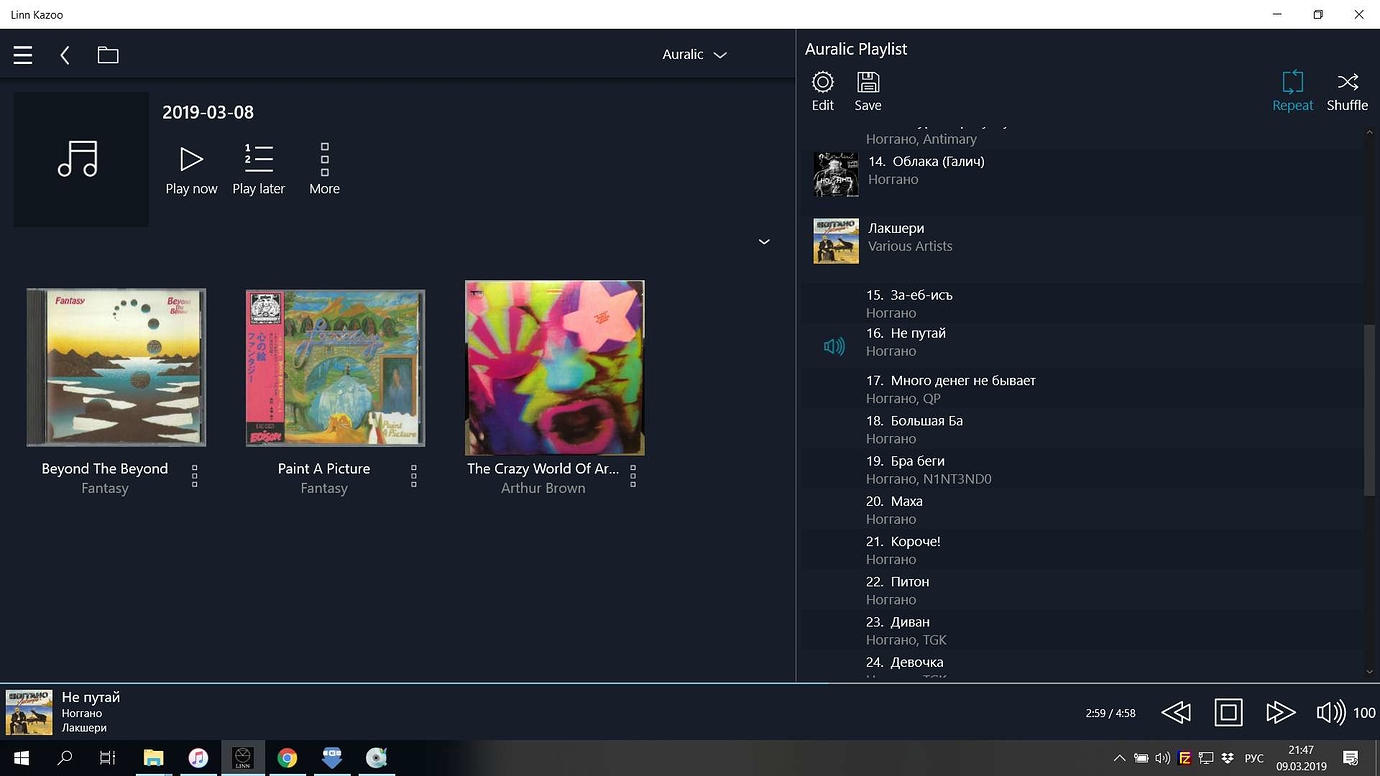
Task: Open the hamburger menu
Action: 23,56
